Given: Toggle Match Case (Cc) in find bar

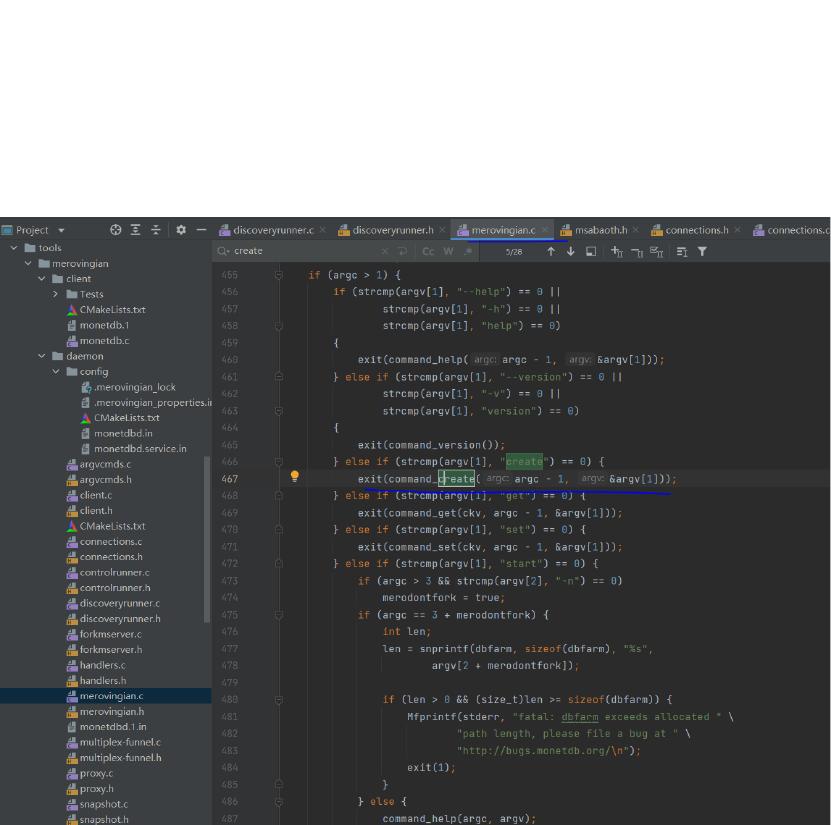Looking at the screenshot, I should pyautogui.click(x=428, y=251).
